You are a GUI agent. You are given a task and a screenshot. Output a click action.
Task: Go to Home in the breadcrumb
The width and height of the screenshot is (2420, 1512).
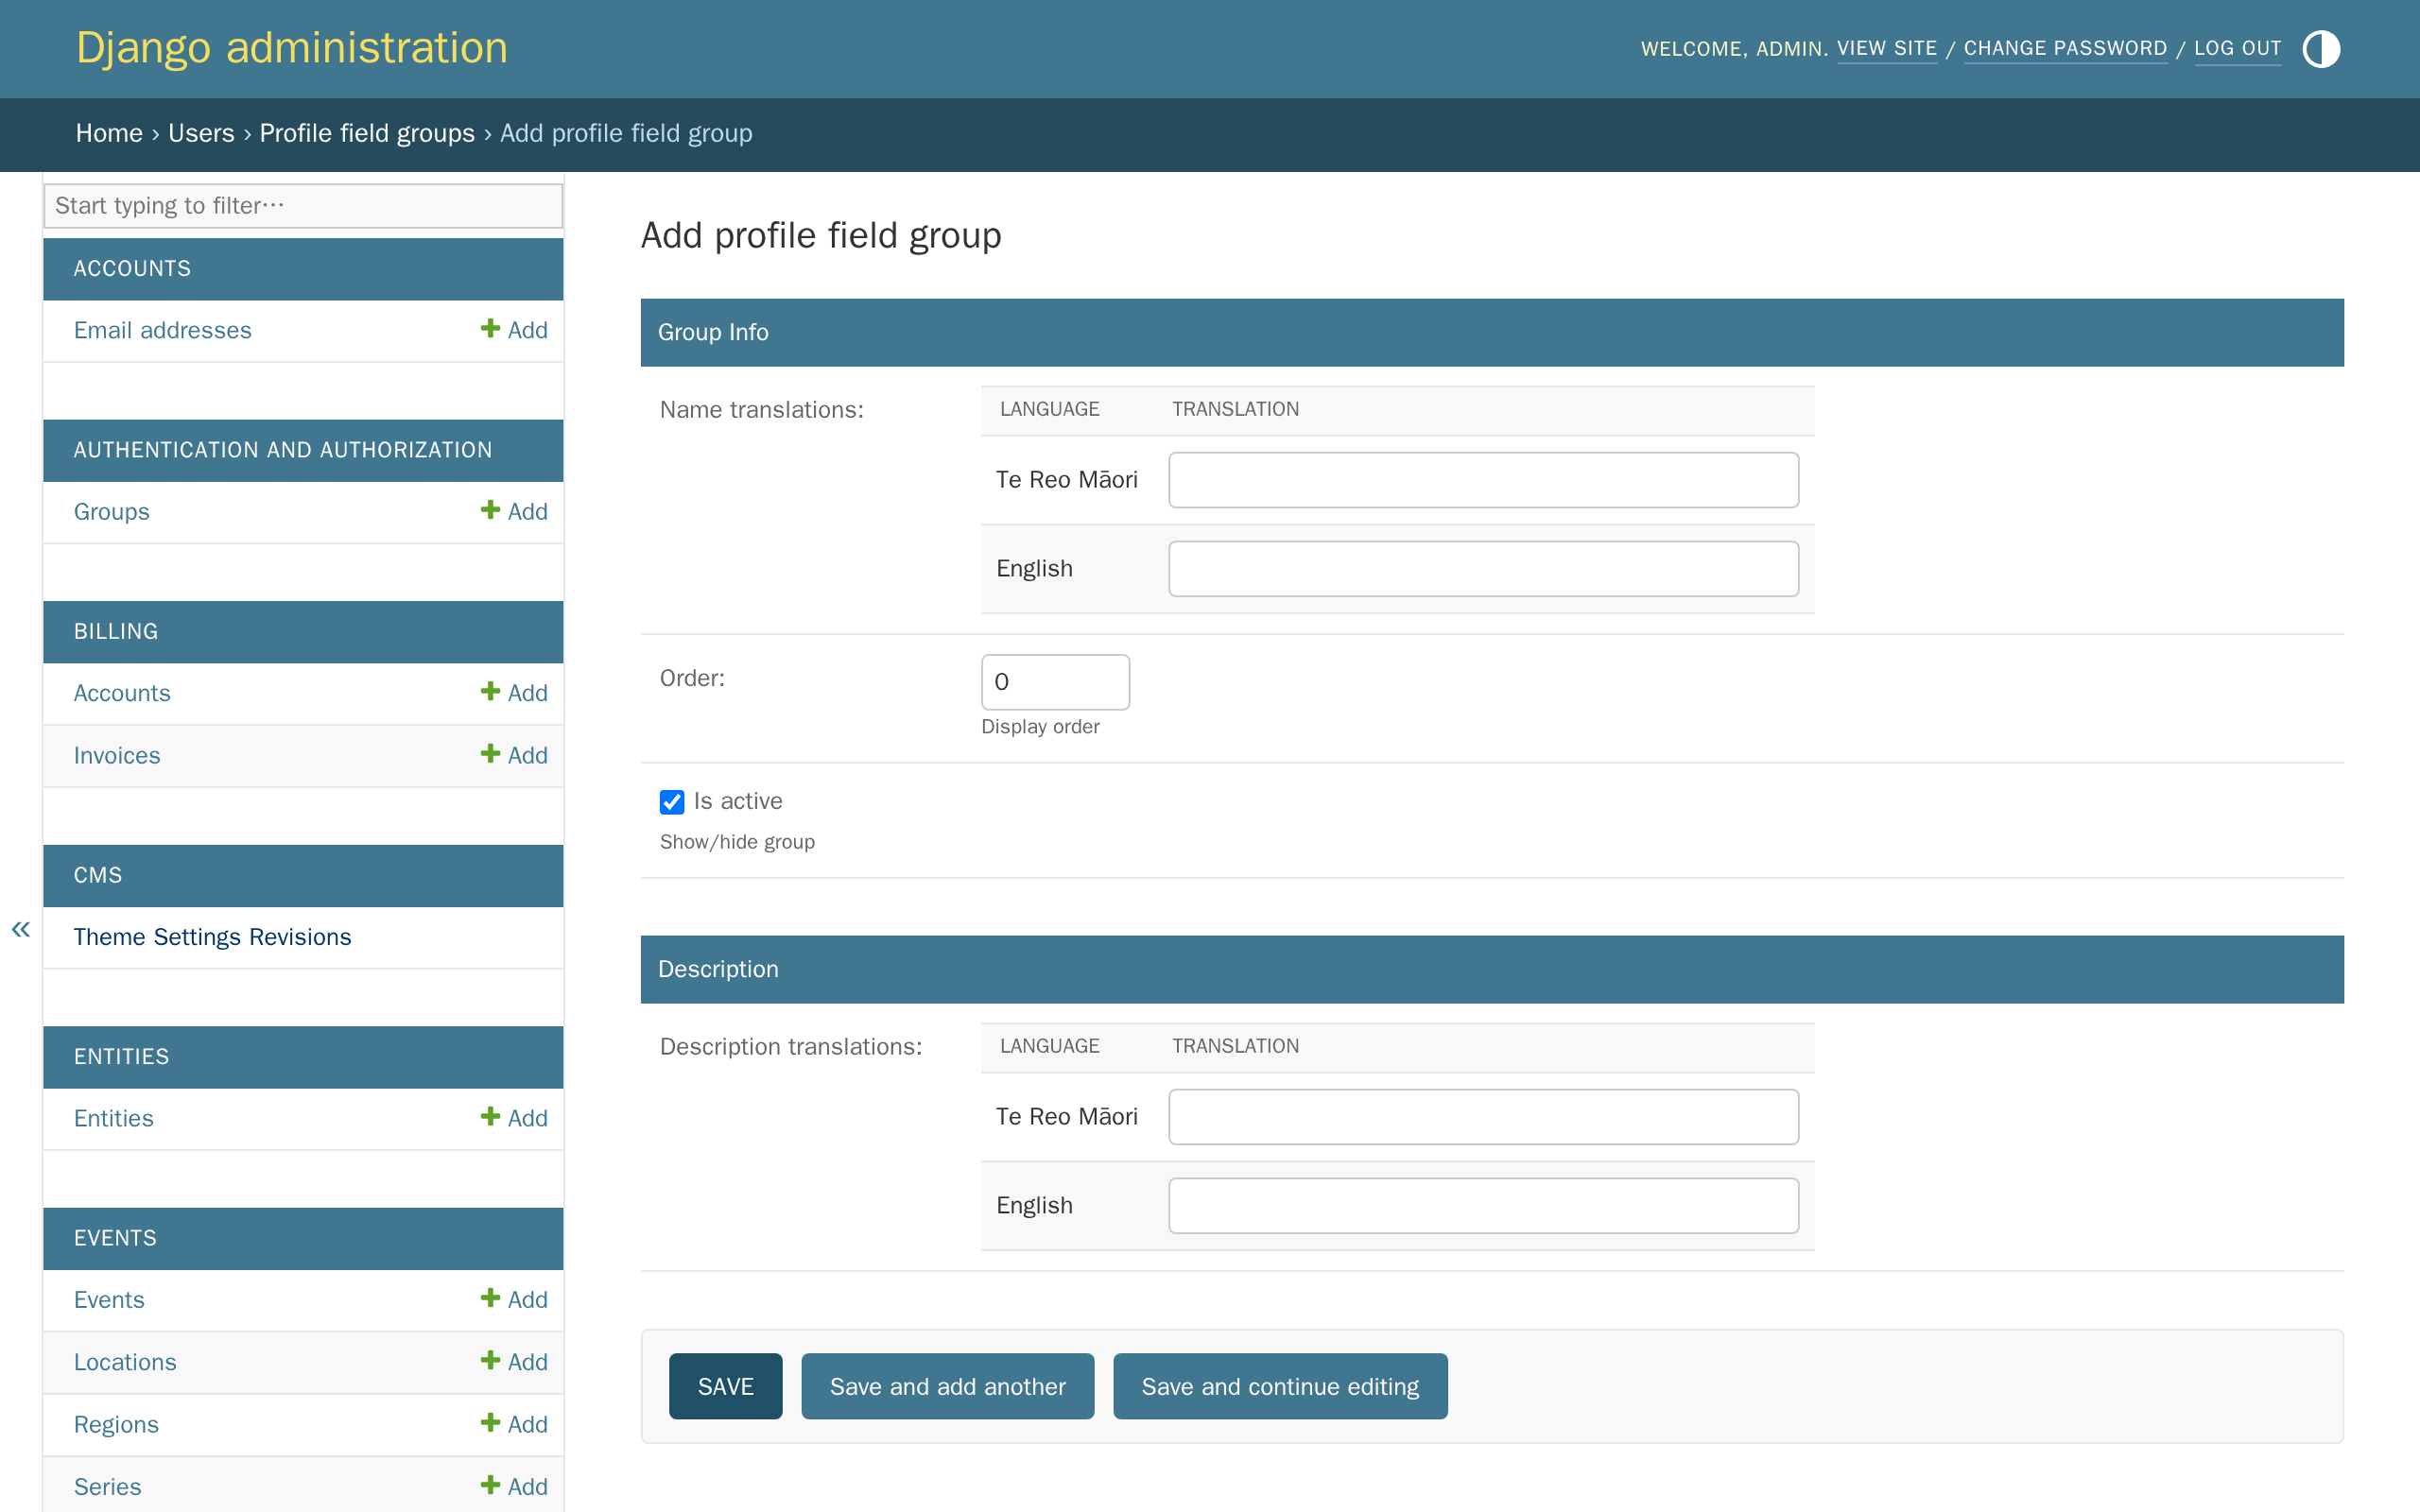pos(109,133)
